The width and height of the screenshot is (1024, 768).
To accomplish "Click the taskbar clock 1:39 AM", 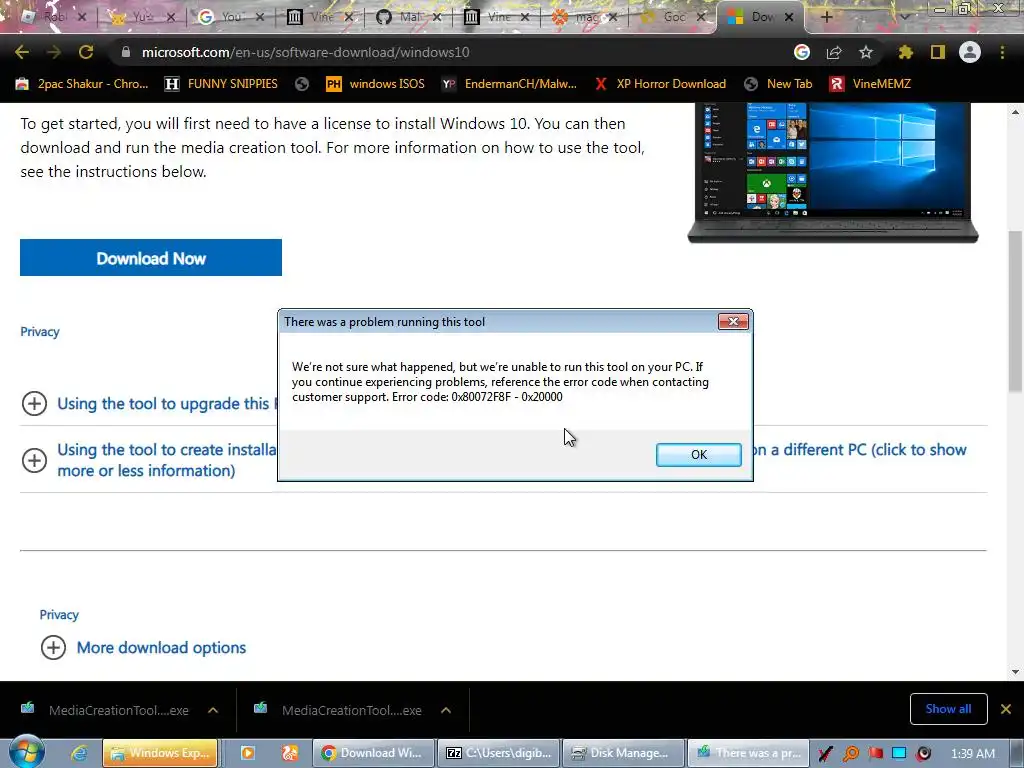I will (x=972, y=754).
